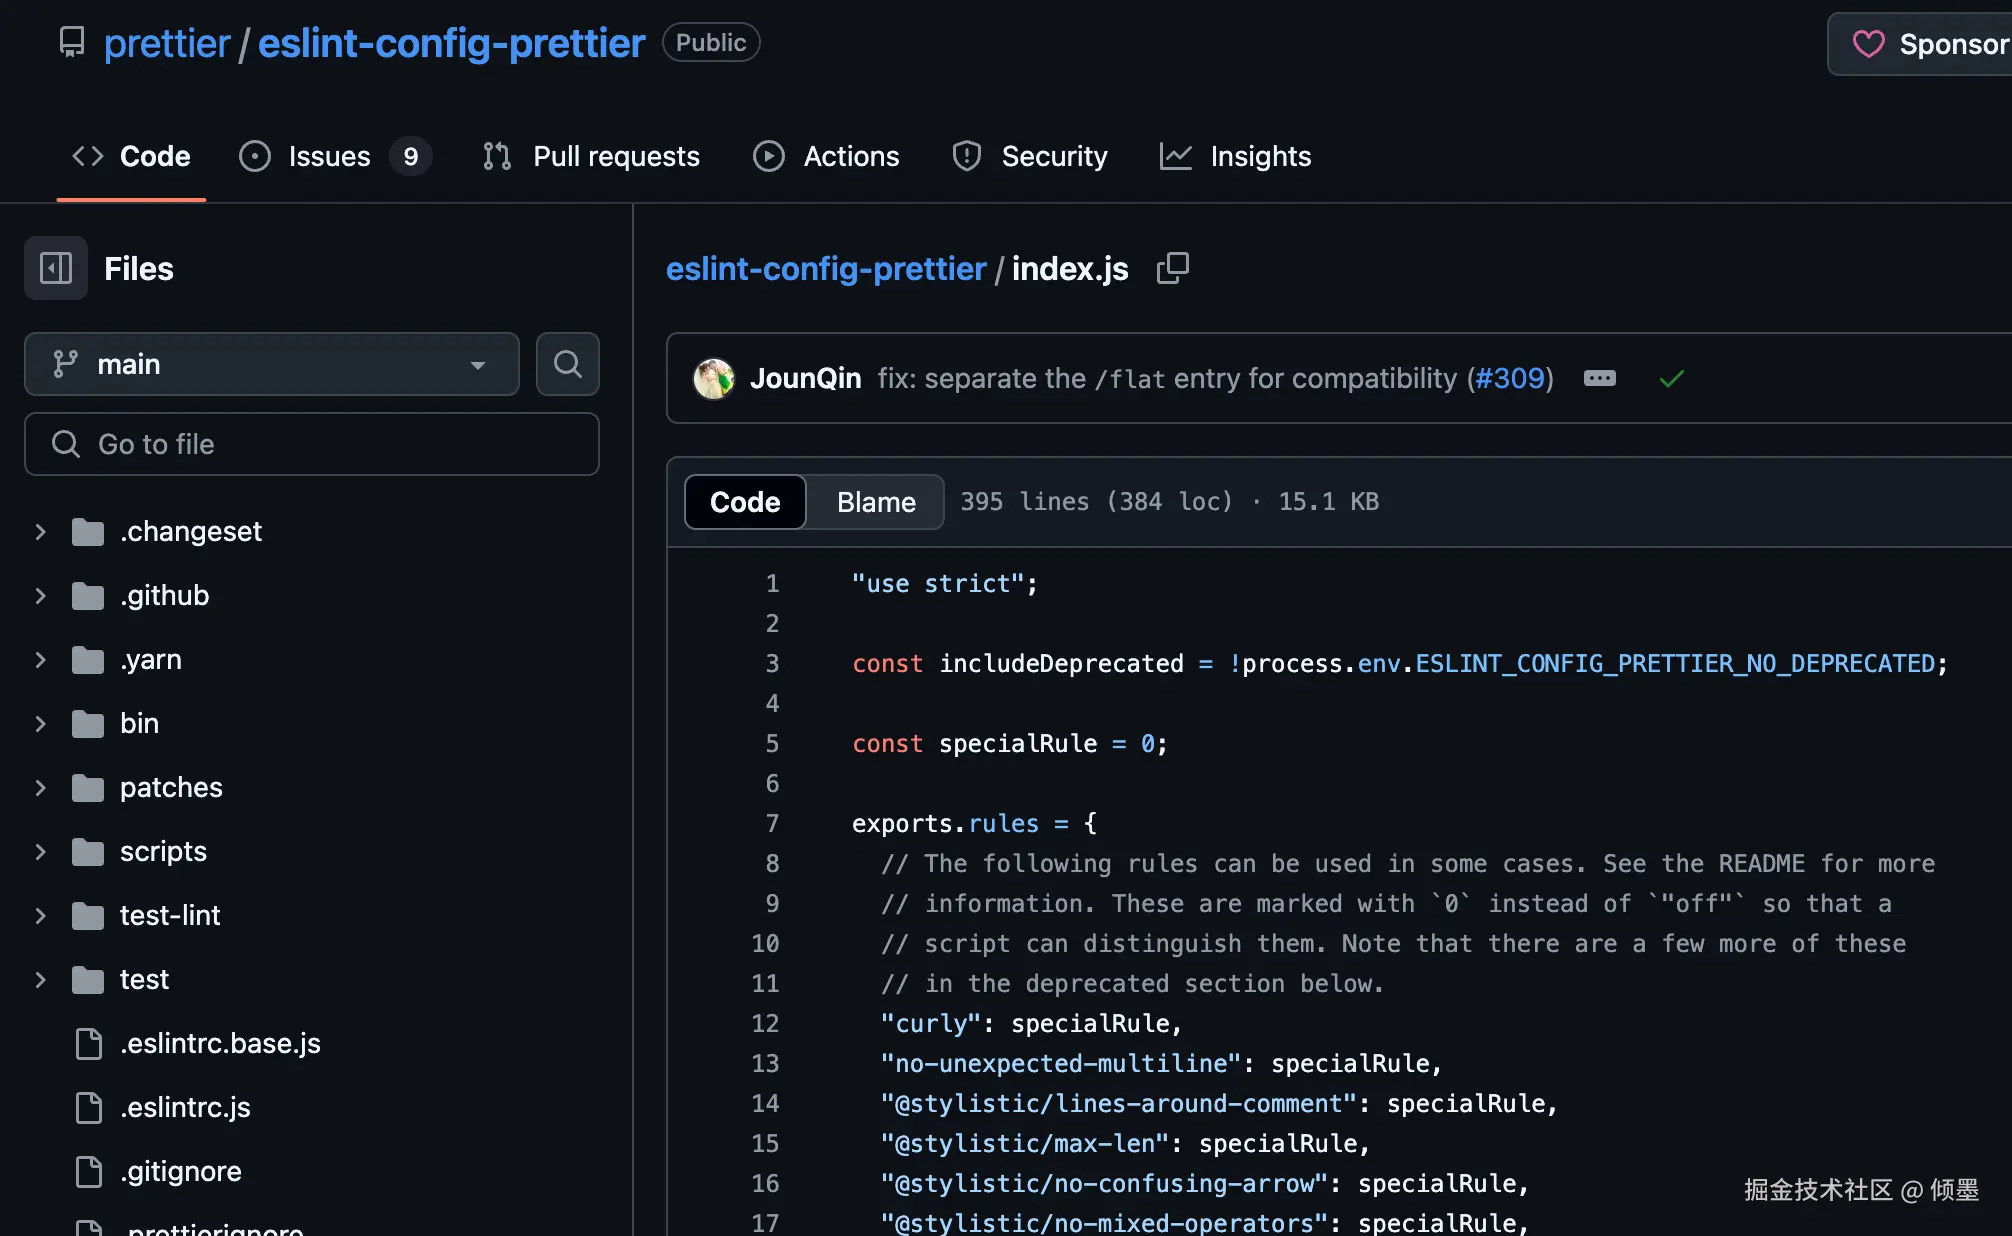The height and width of the screenshot is (1236, 2012).
Task: Click JounQin's avatar image
Action: click(714, 378)
